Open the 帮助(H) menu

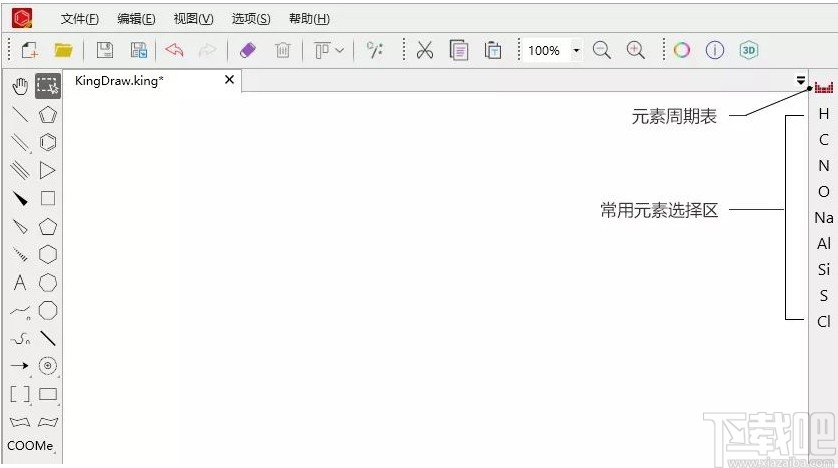click(309, 19)
